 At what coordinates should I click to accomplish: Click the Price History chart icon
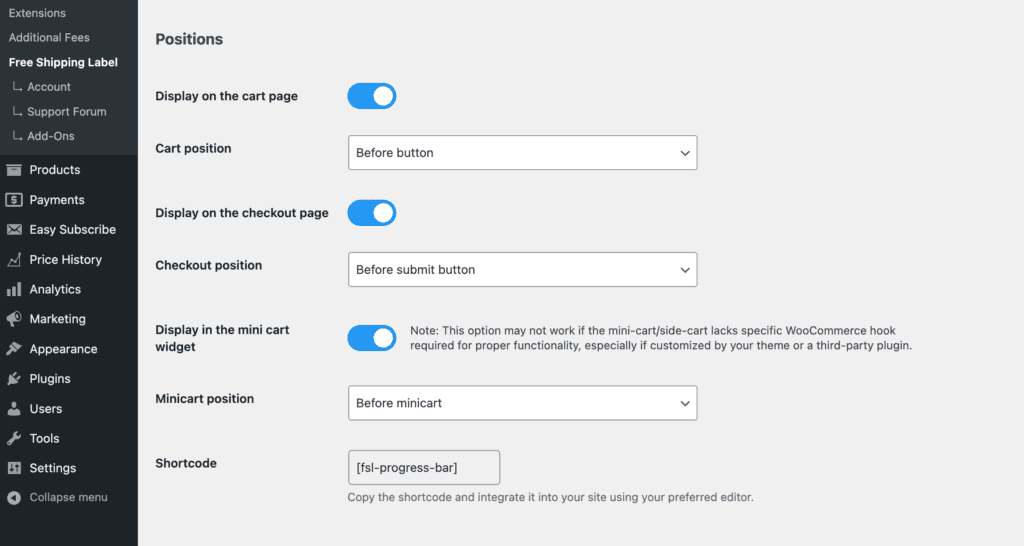click(14, 260)
